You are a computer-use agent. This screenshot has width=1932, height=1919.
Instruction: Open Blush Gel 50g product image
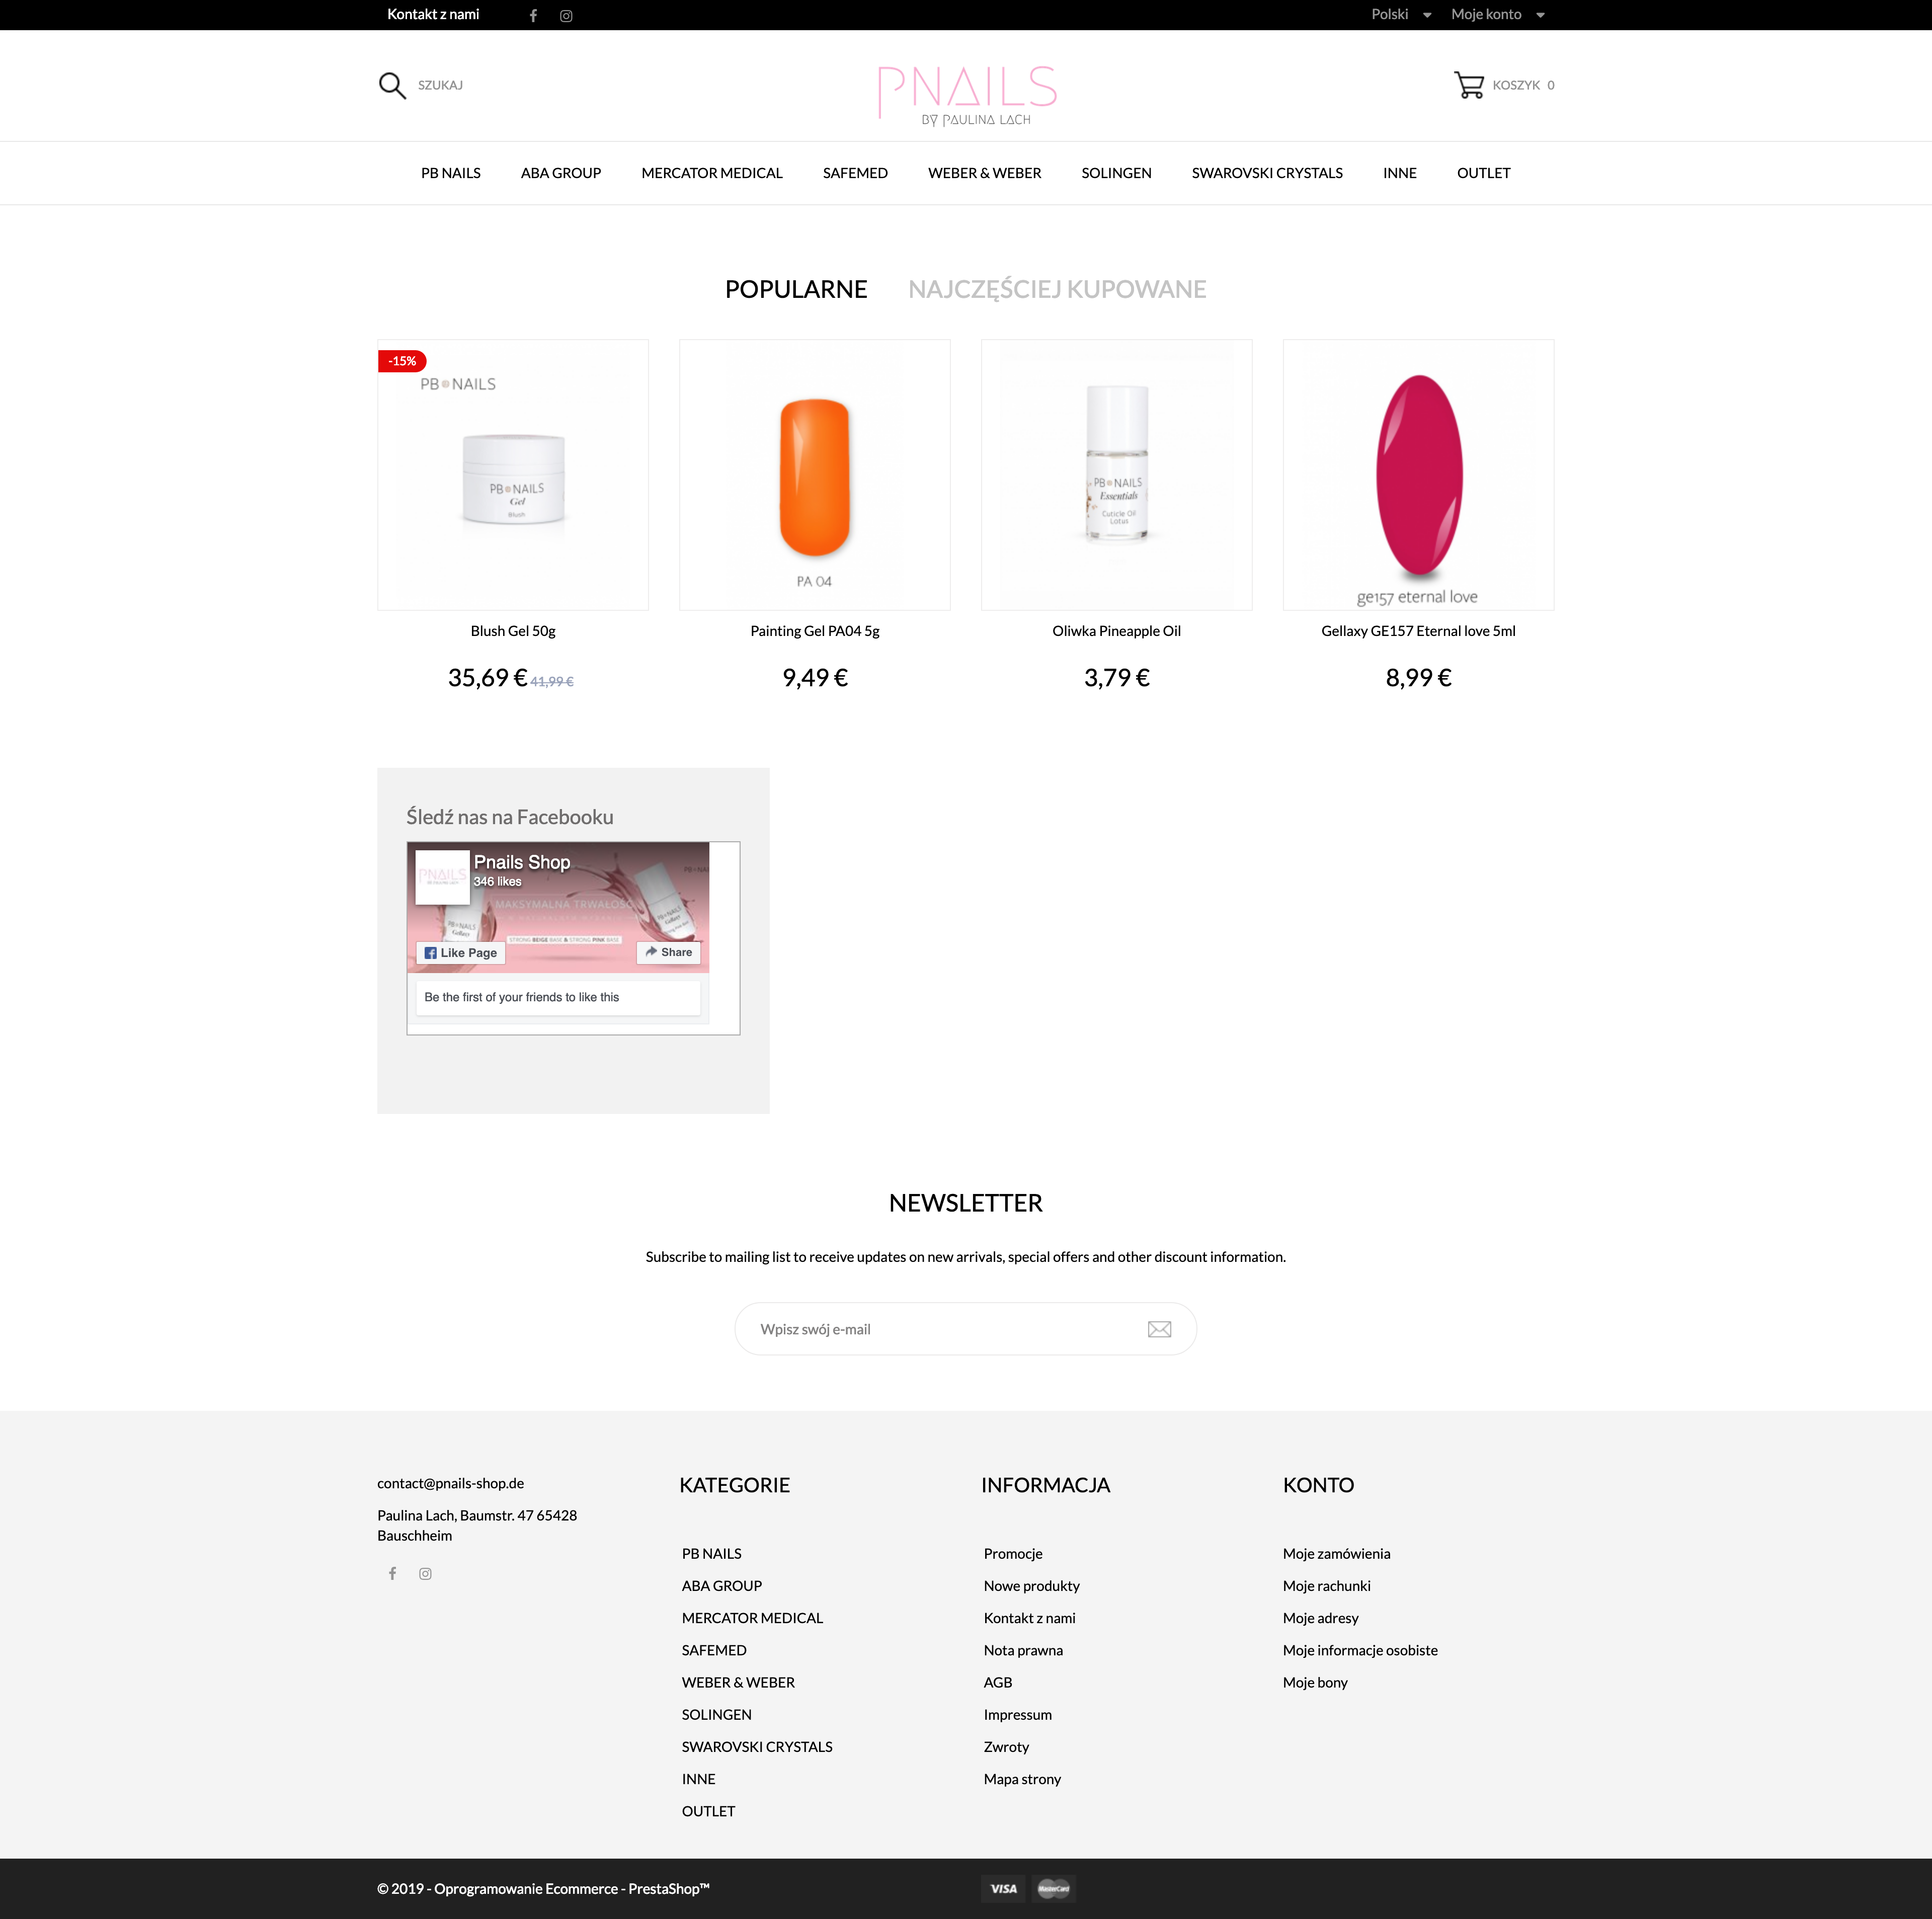click(513, 475)
